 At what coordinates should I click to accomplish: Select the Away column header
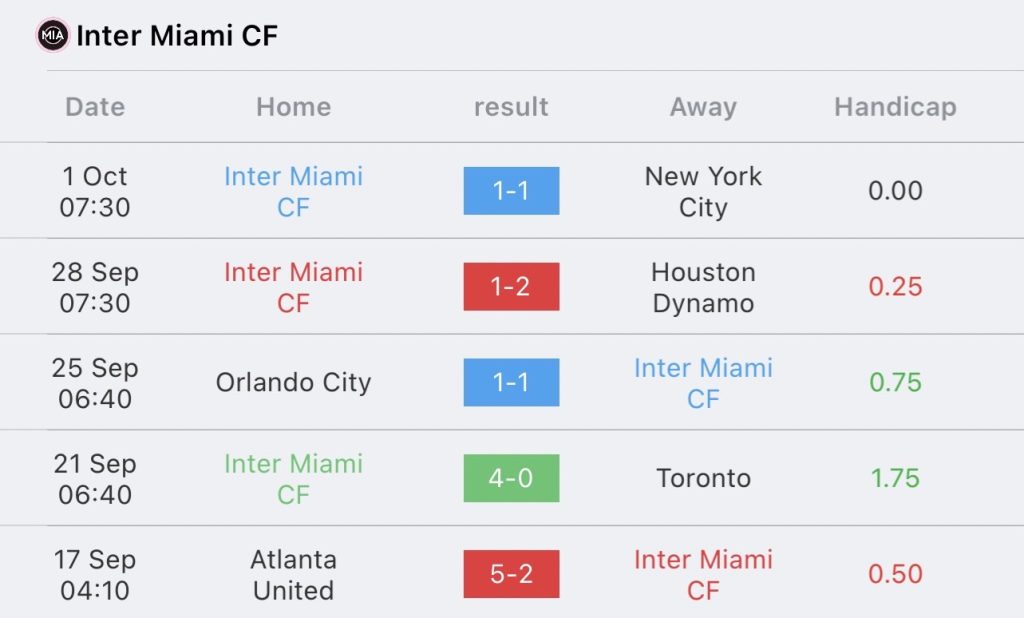pyautogui.click(x=703, y=107)
